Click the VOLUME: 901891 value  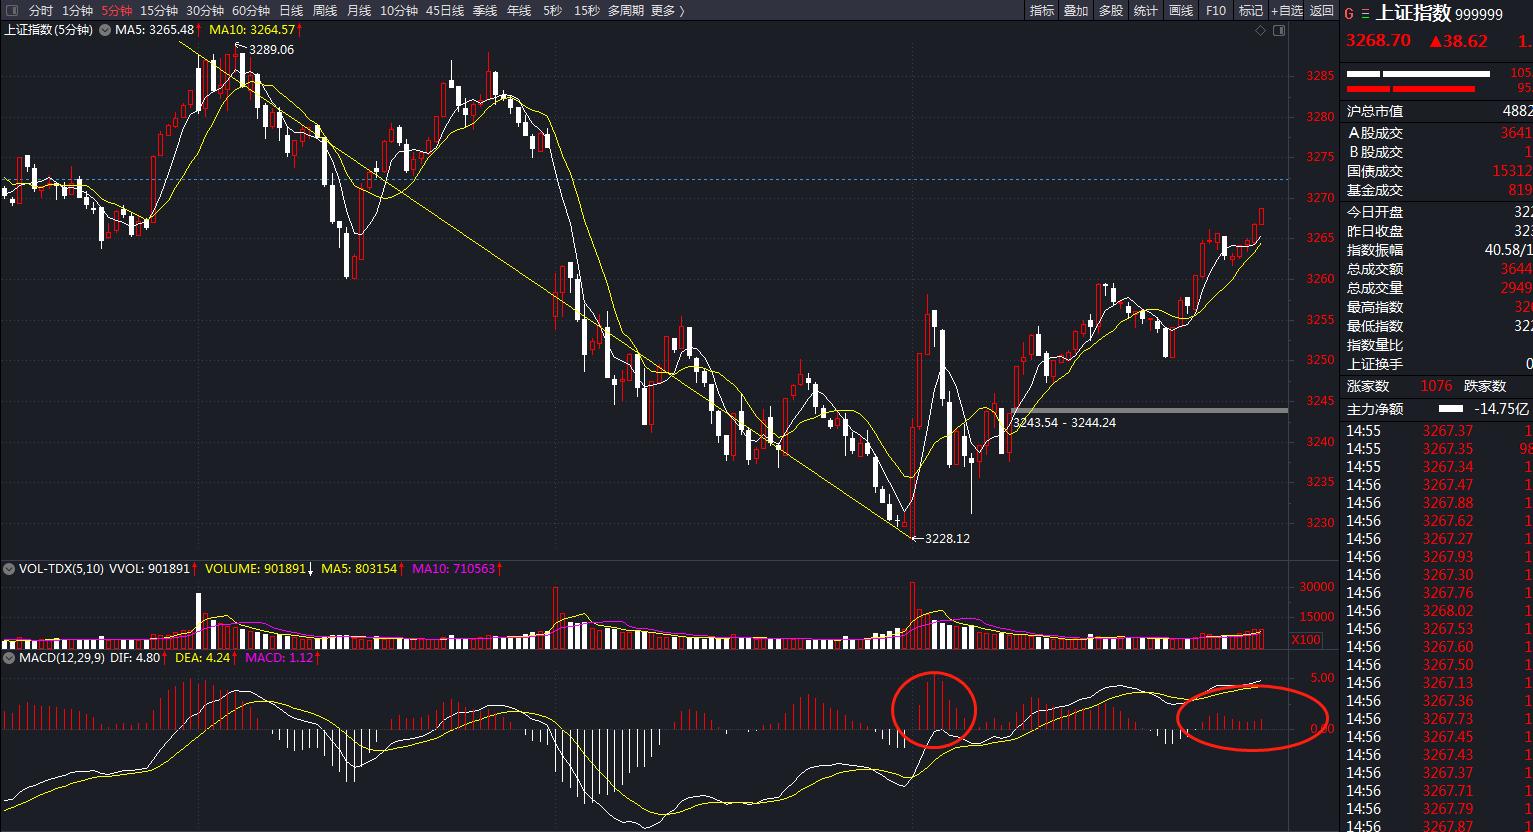255,569
